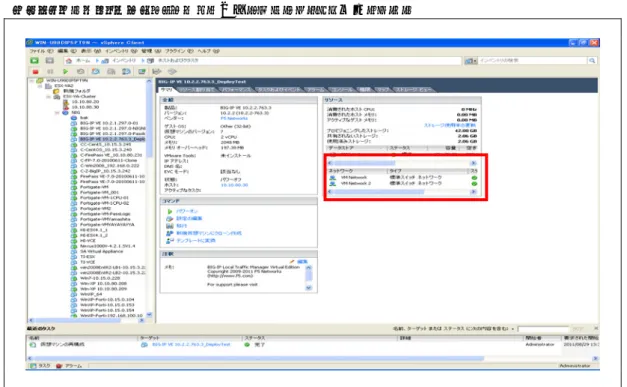
Task: Click the inventory search input field
Action: tap(532, 61)
